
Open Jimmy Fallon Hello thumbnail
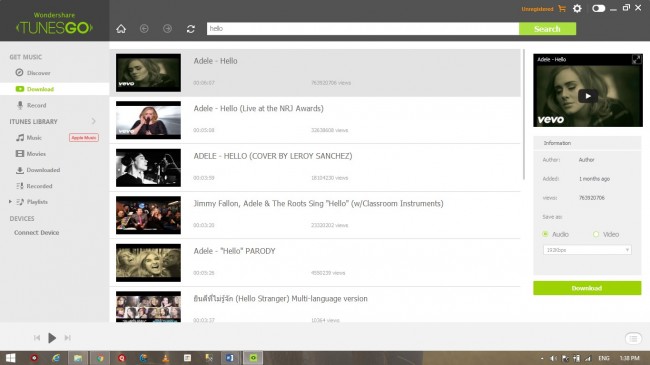click(148, 215)
